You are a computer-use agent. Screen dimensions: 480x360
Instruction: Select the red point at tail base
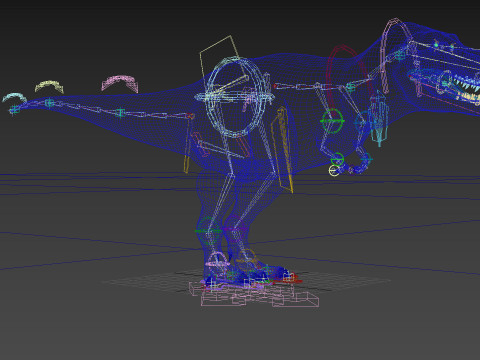tap(191, 116)
